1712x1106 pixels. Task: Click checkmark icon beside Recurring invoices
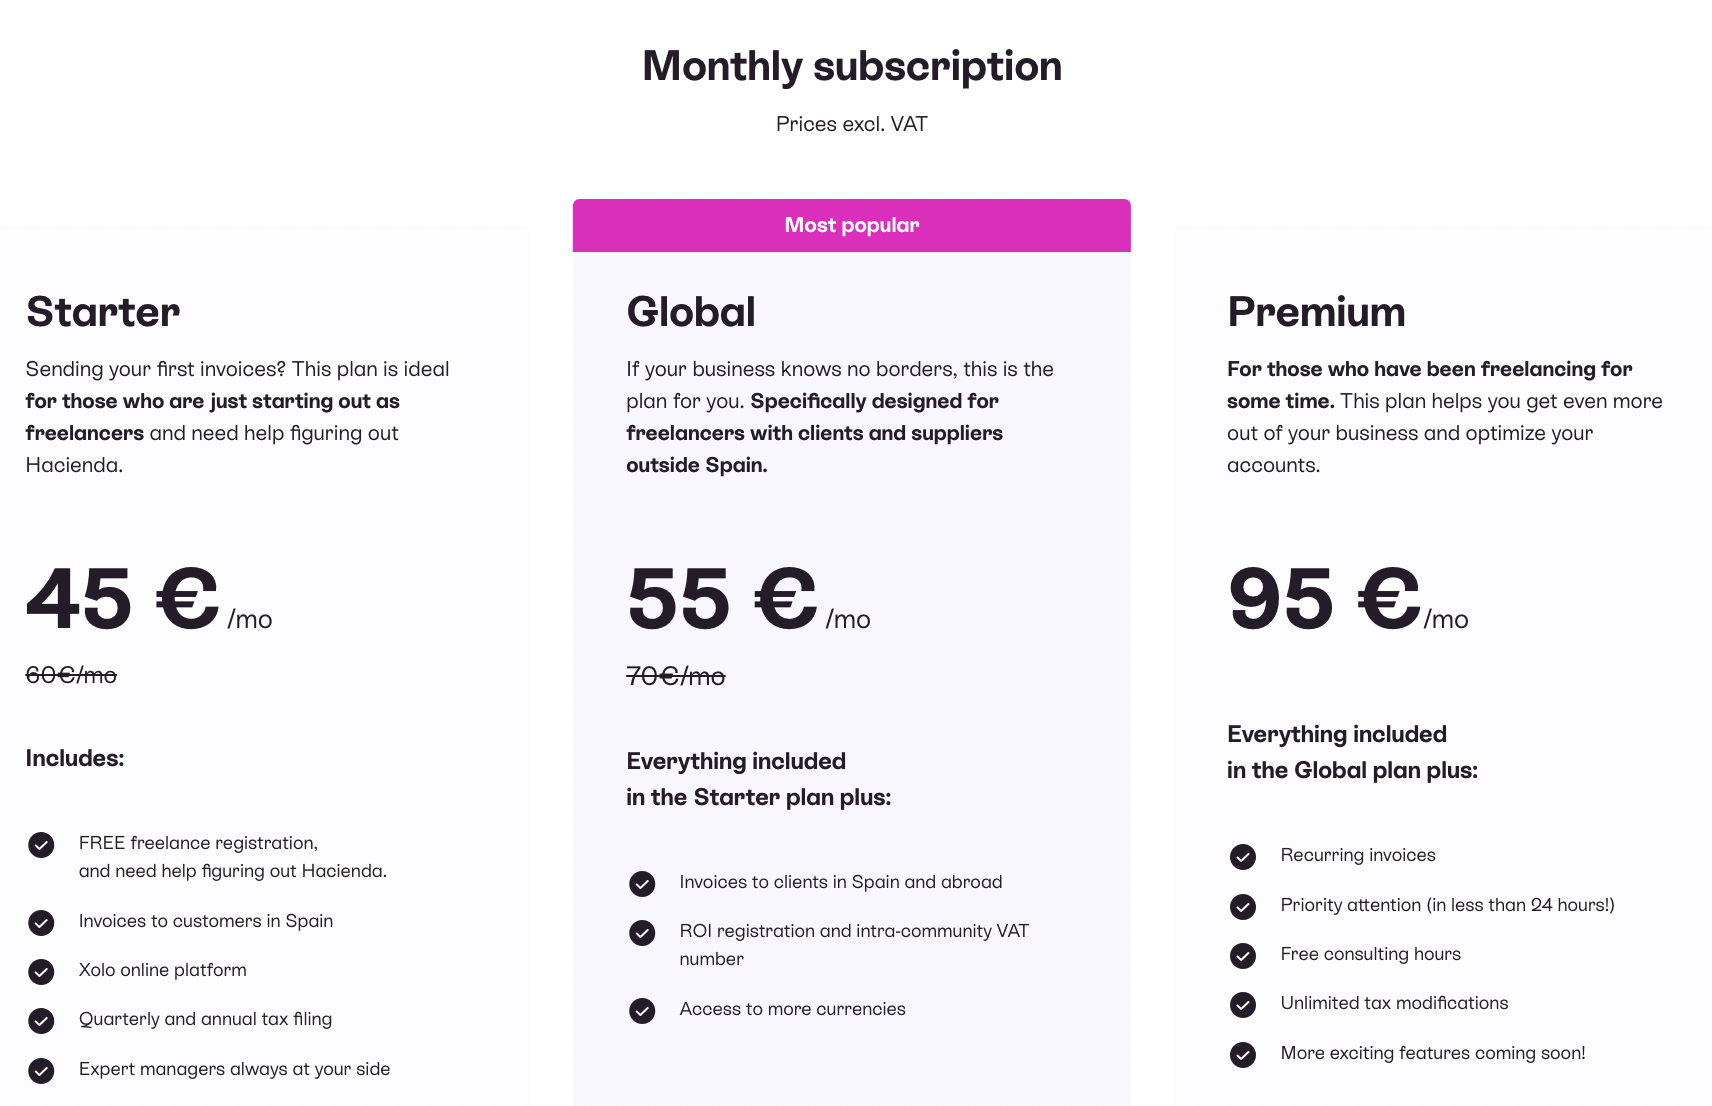(x=1243, y=856)
